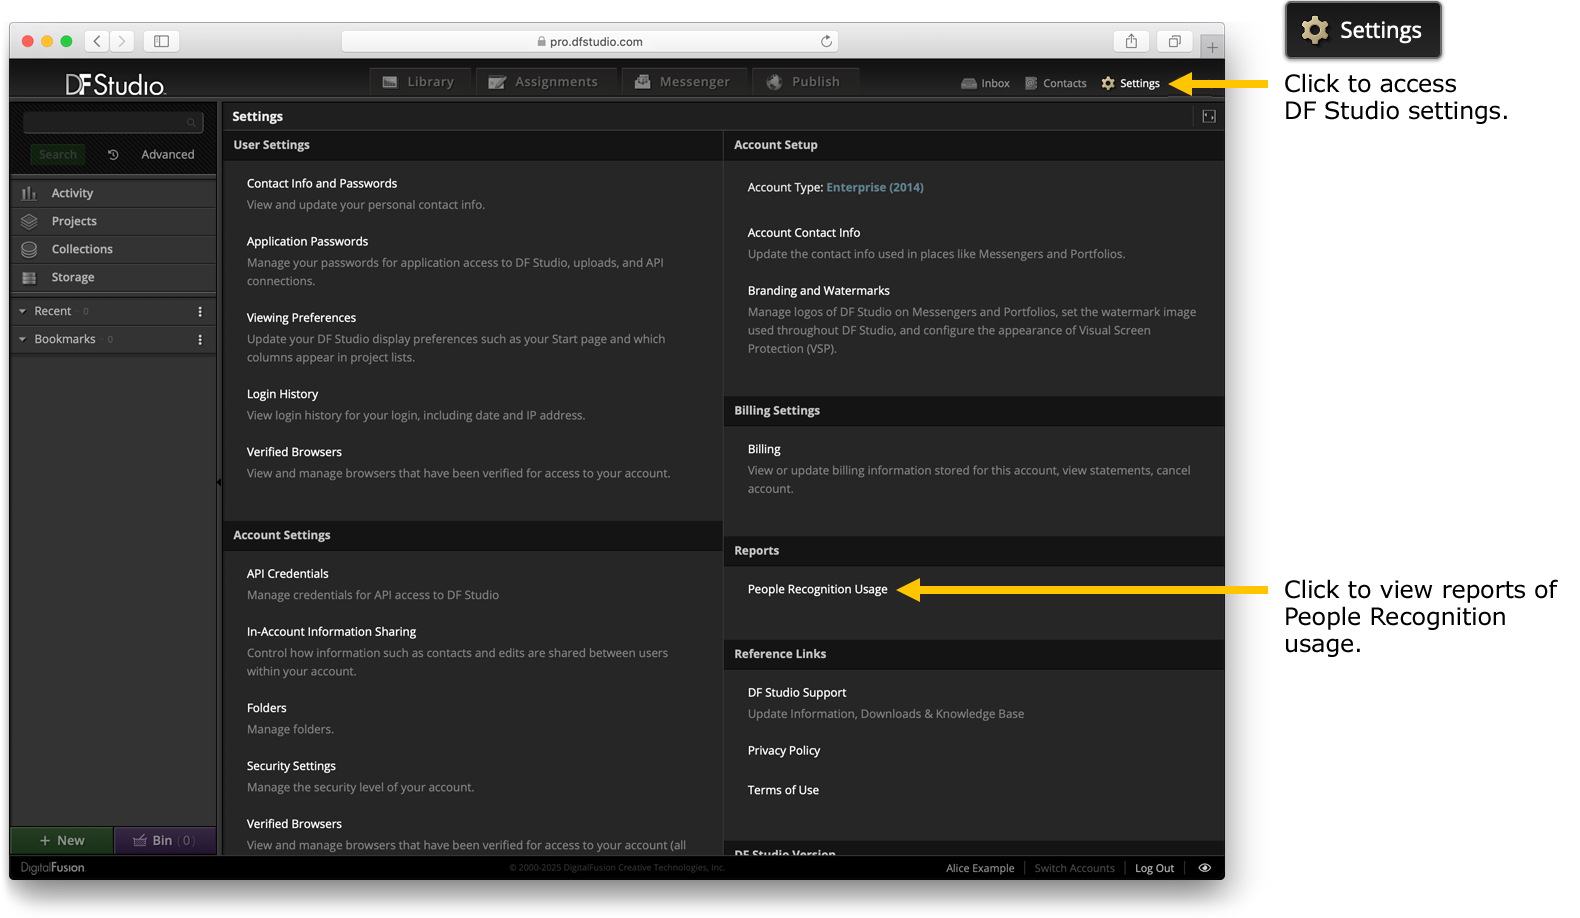Click Alice Example in the footer

pos(980,868)
